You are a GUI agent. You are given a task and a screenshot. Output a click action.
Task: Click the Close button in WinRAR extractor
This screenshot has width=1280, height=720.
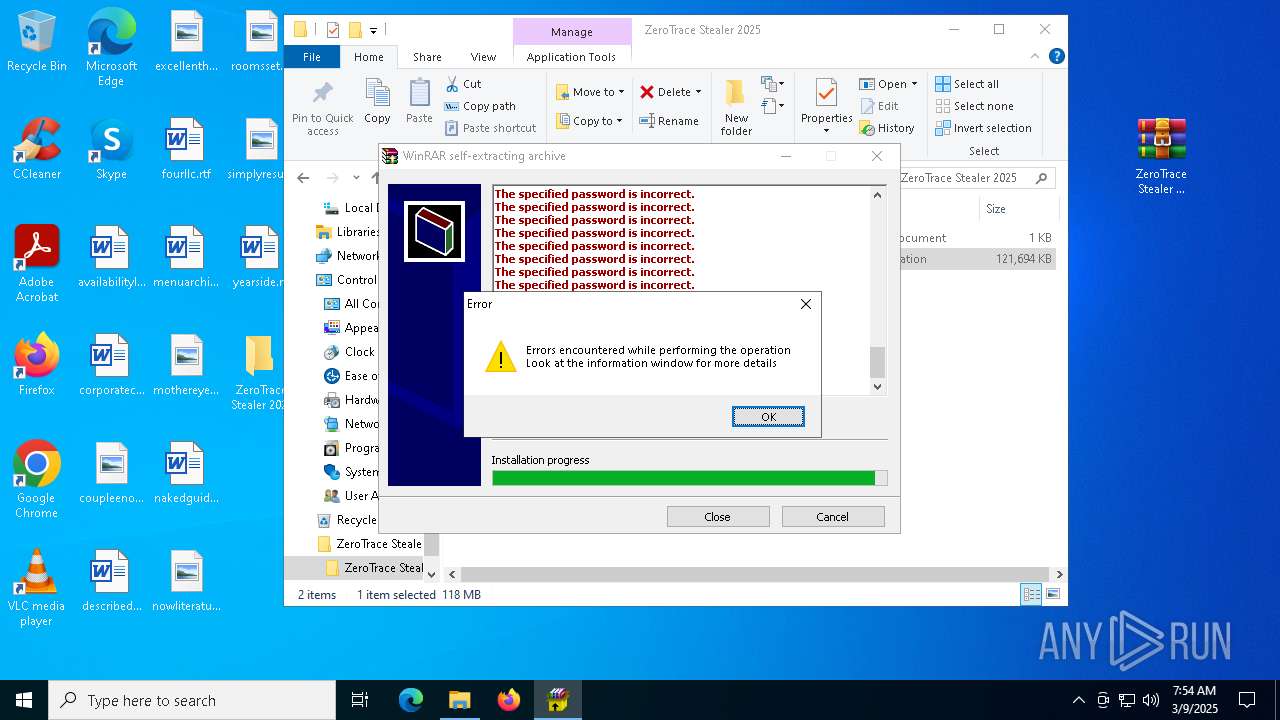tap(717, 517)
